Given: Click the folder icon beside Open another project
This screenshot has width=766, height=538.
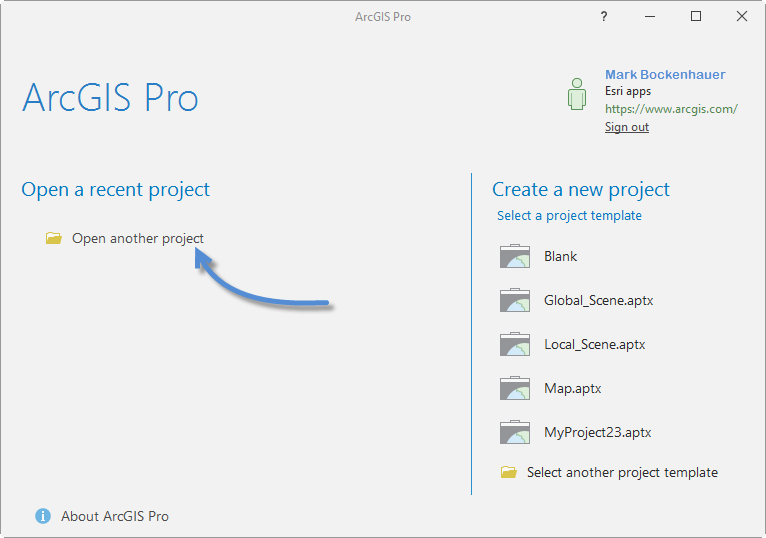Looking at the screenshot, I should click(x=54, y=238).
